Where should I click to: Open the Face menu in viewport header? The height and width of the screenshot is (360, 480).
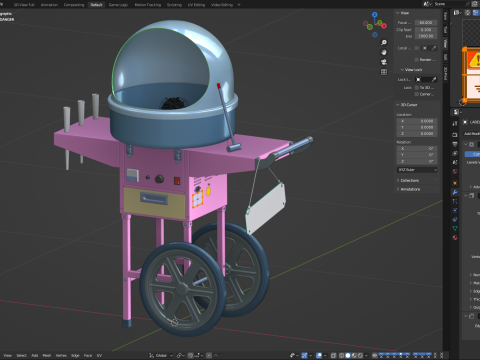point(88,355)
